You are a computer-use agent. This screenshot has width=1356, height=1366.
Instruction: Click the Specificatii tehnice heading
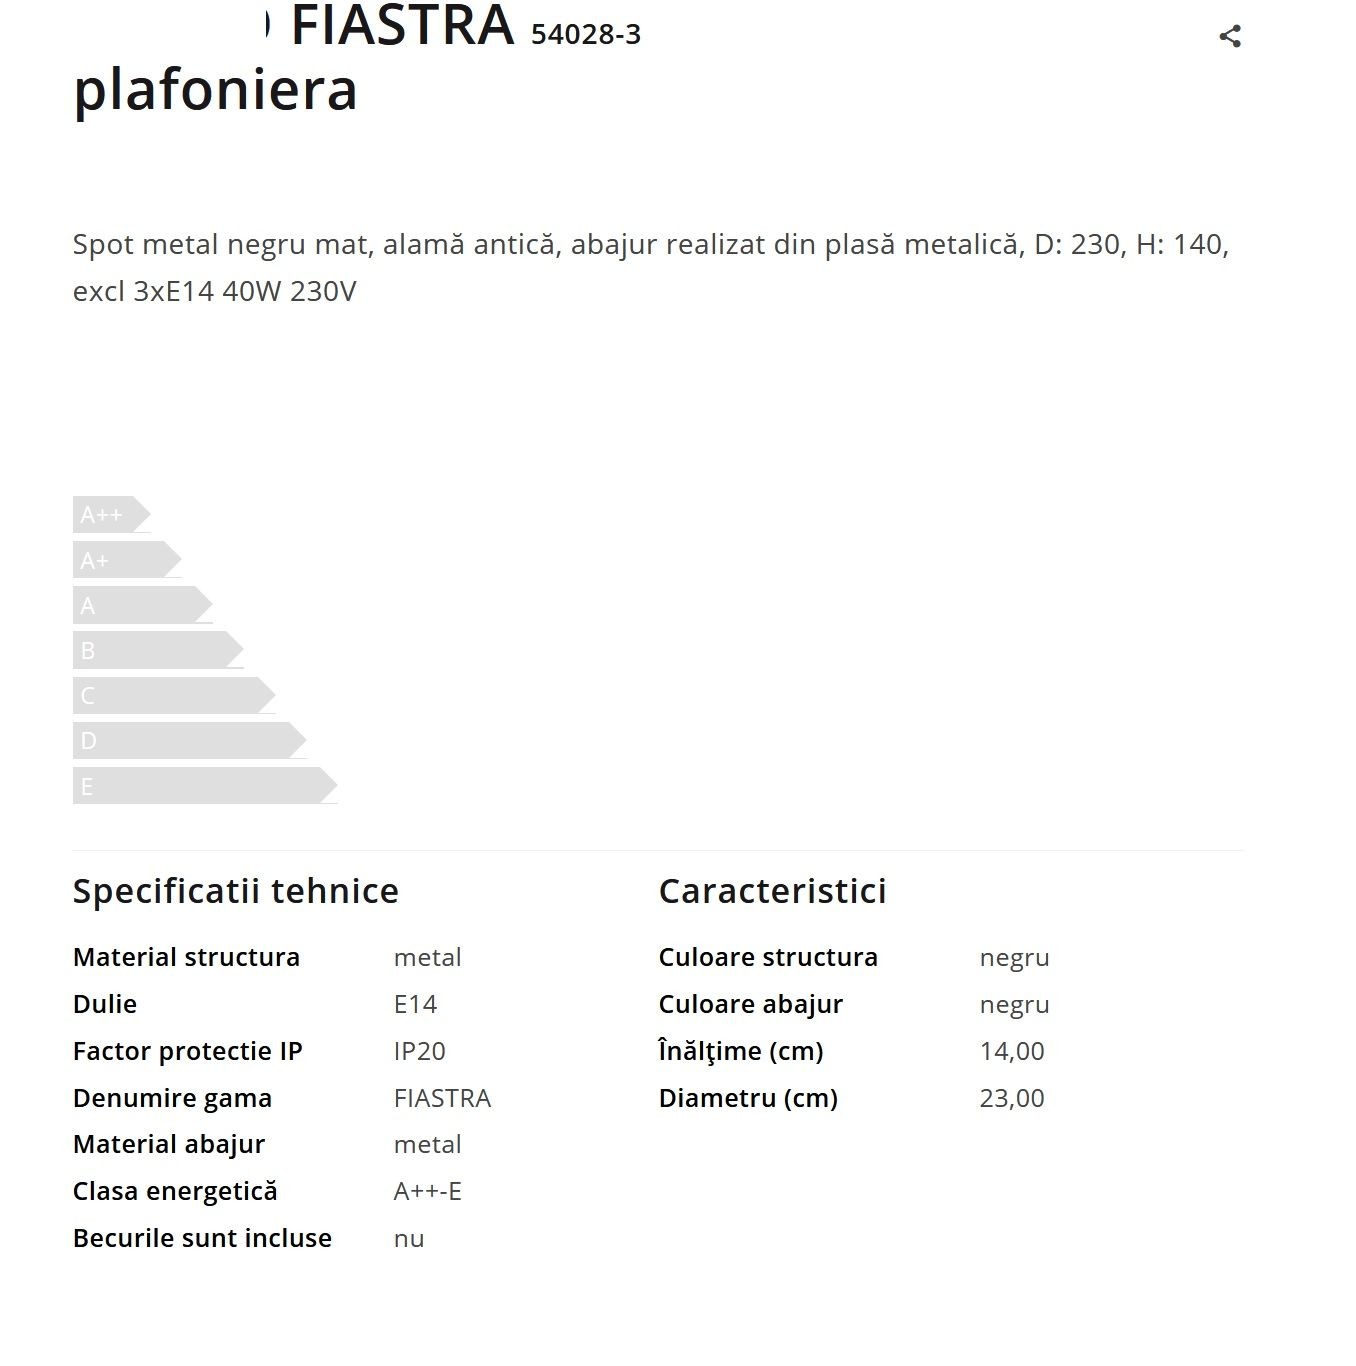tap(236, 891)
